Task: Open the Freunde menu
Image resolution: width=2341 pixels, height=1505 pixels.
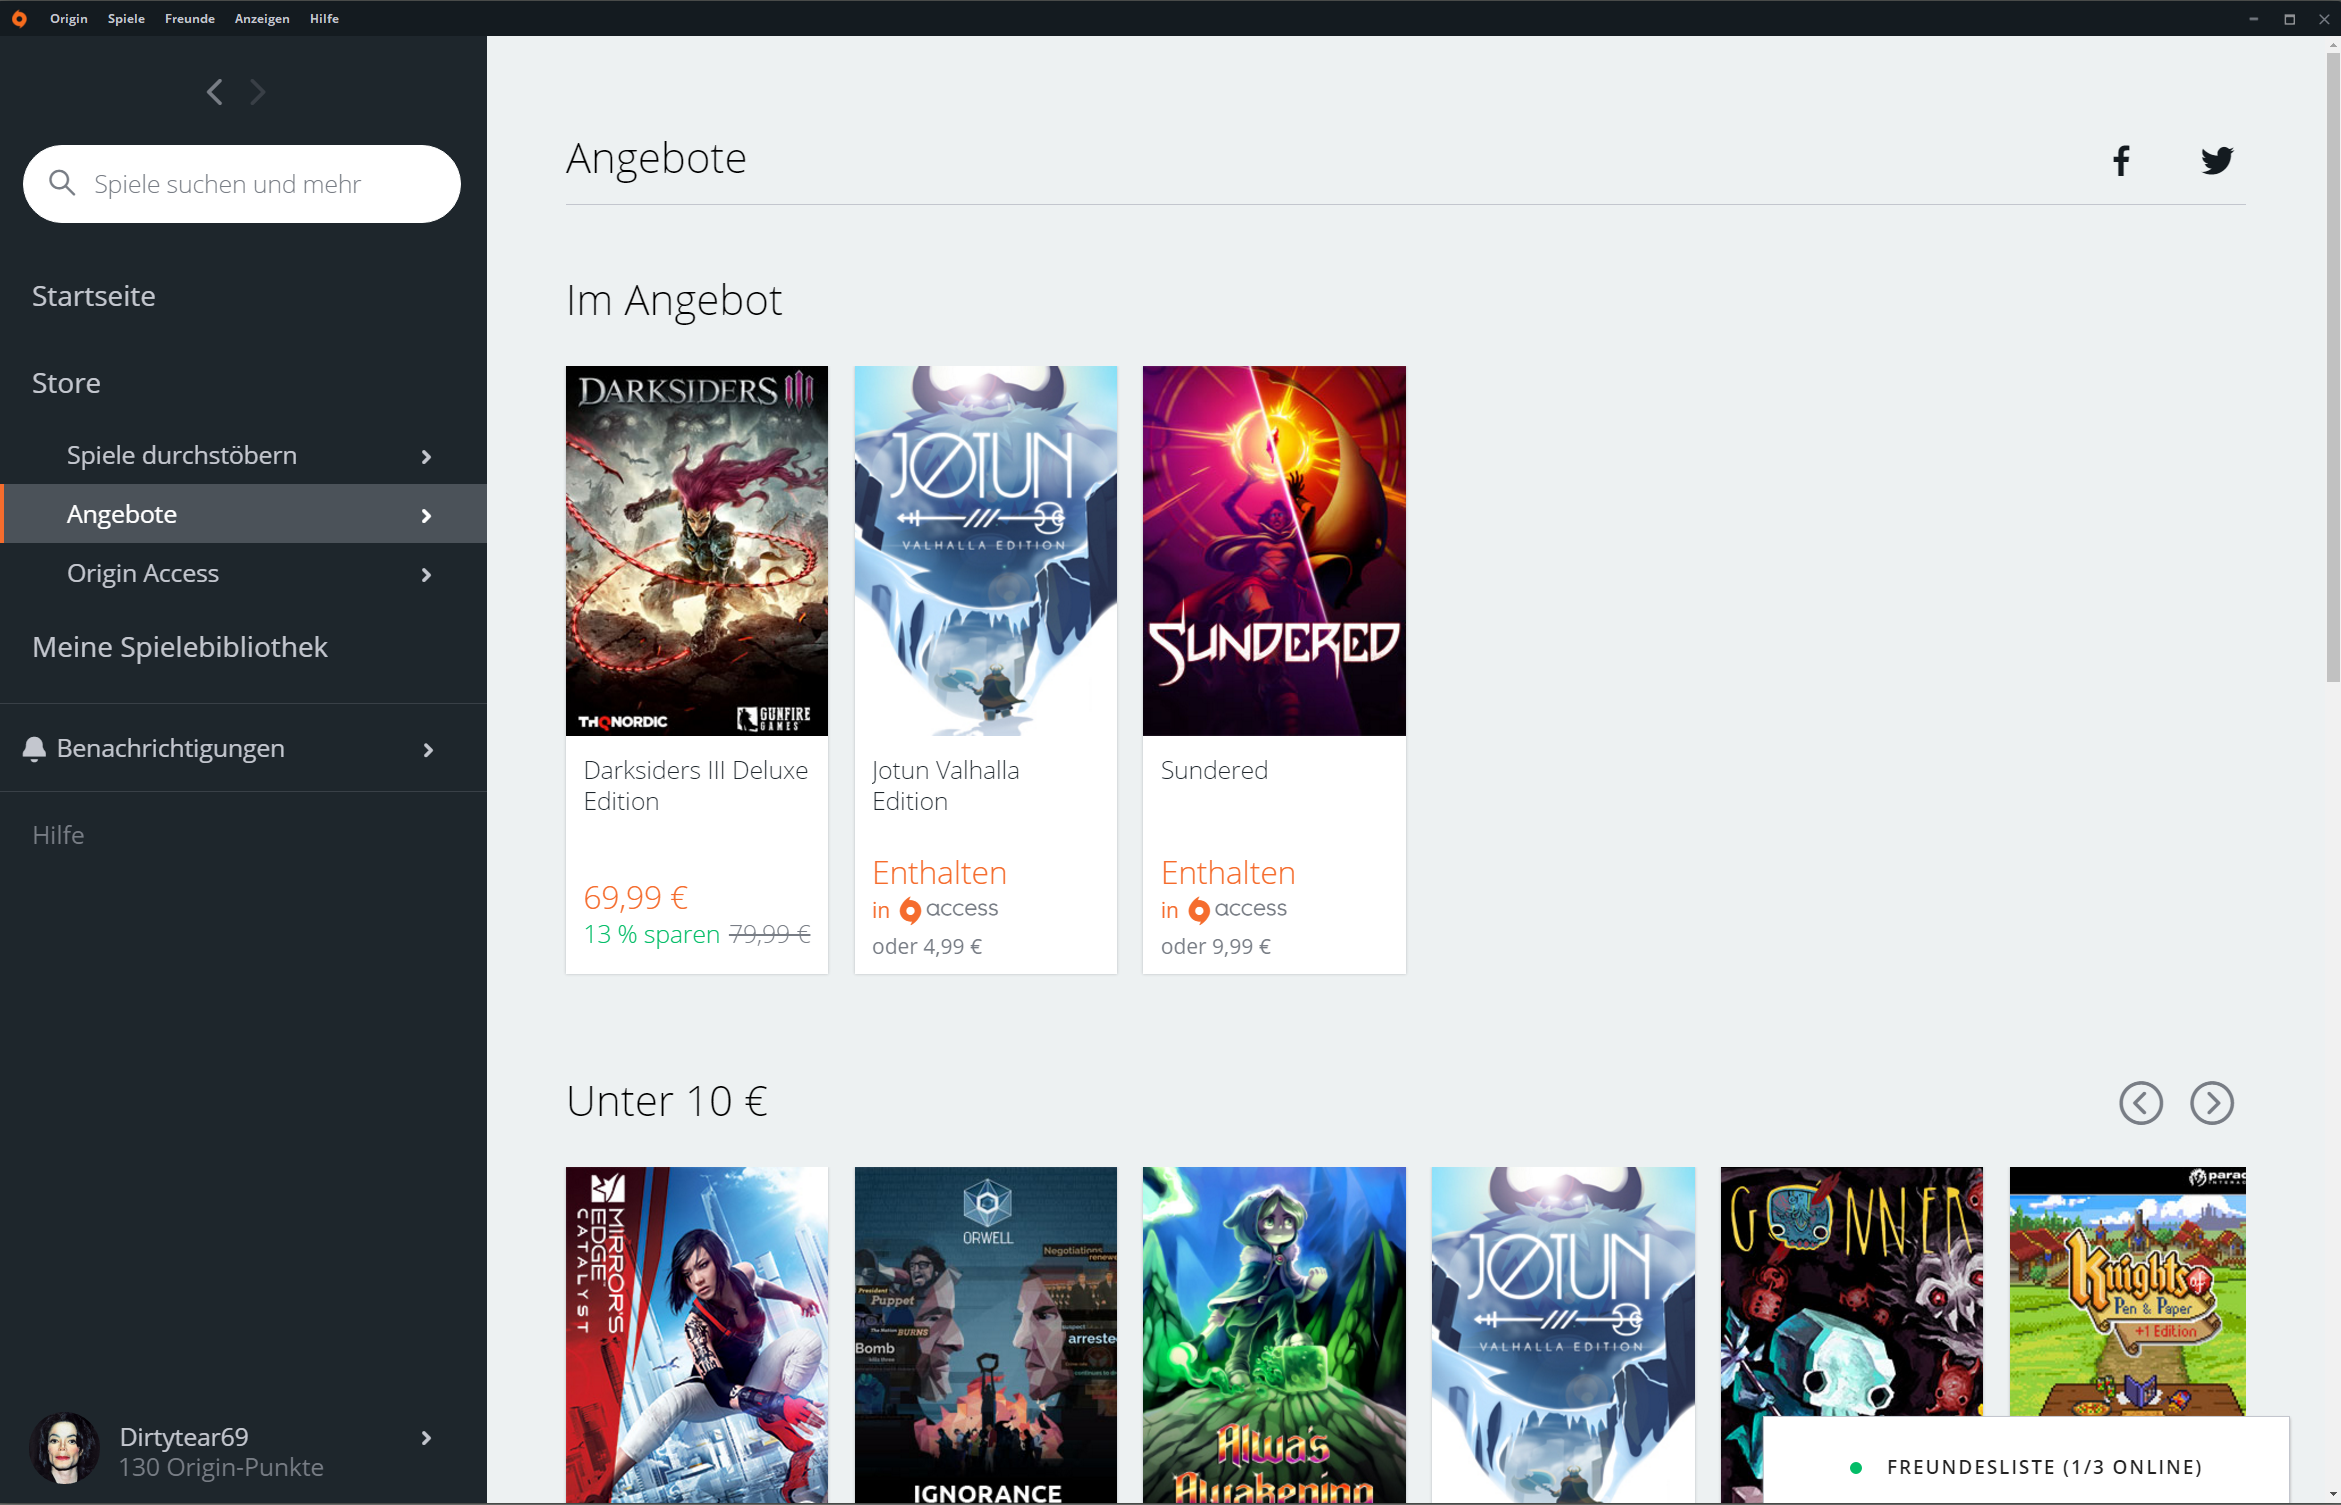Action: pos(190,19)
